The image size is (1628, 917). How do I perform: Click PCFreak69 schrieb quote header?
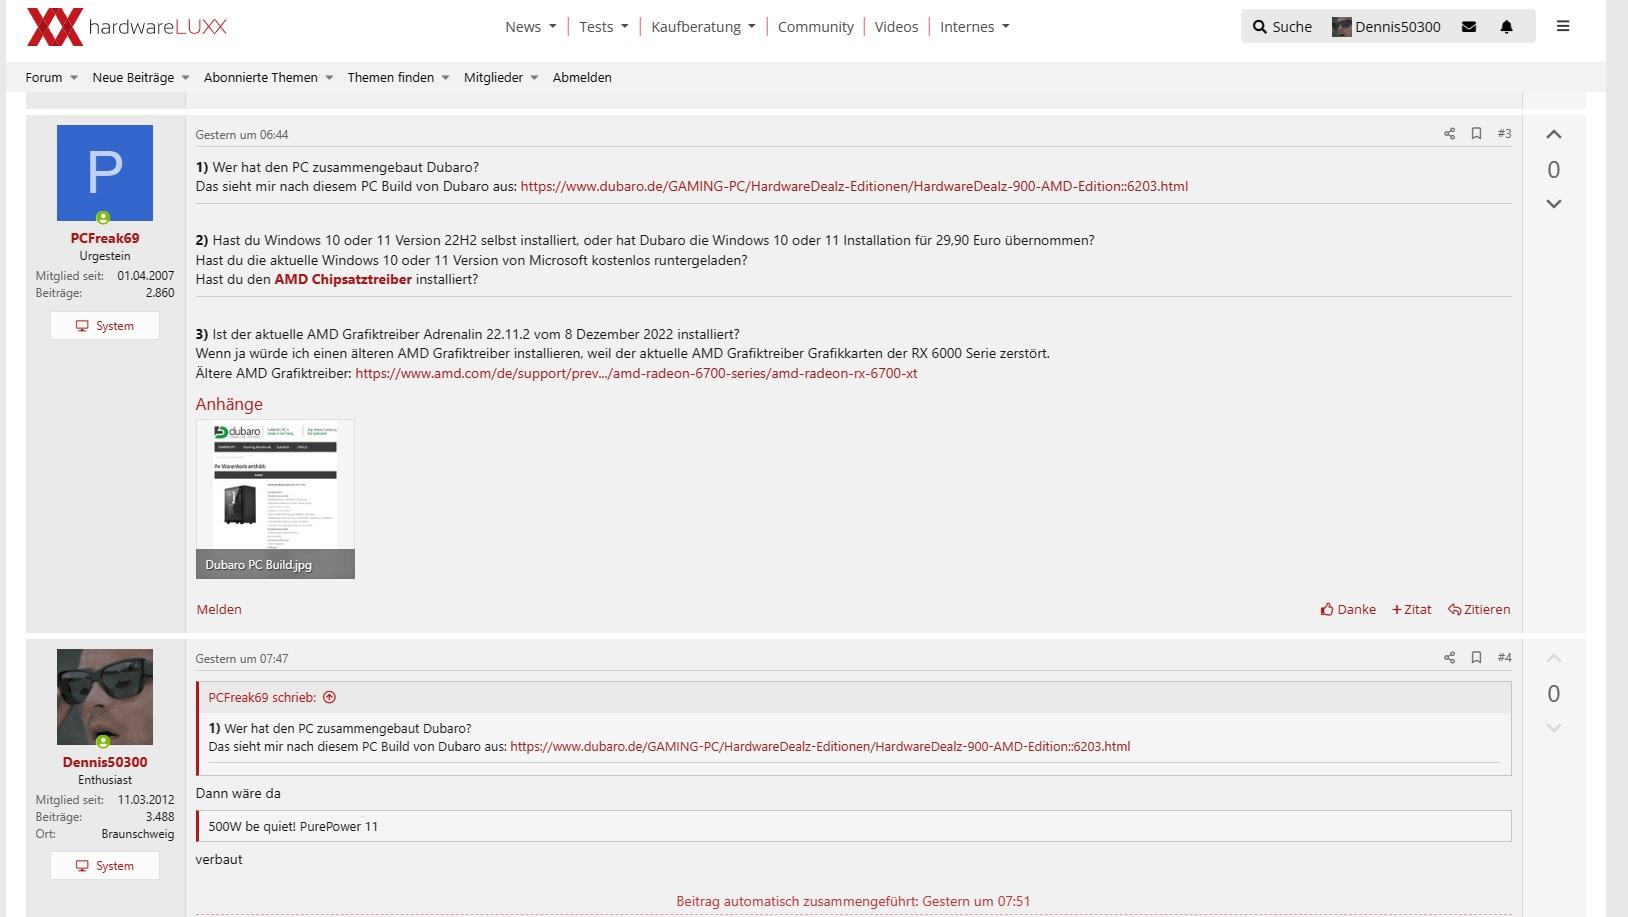[x=262, y=698]
